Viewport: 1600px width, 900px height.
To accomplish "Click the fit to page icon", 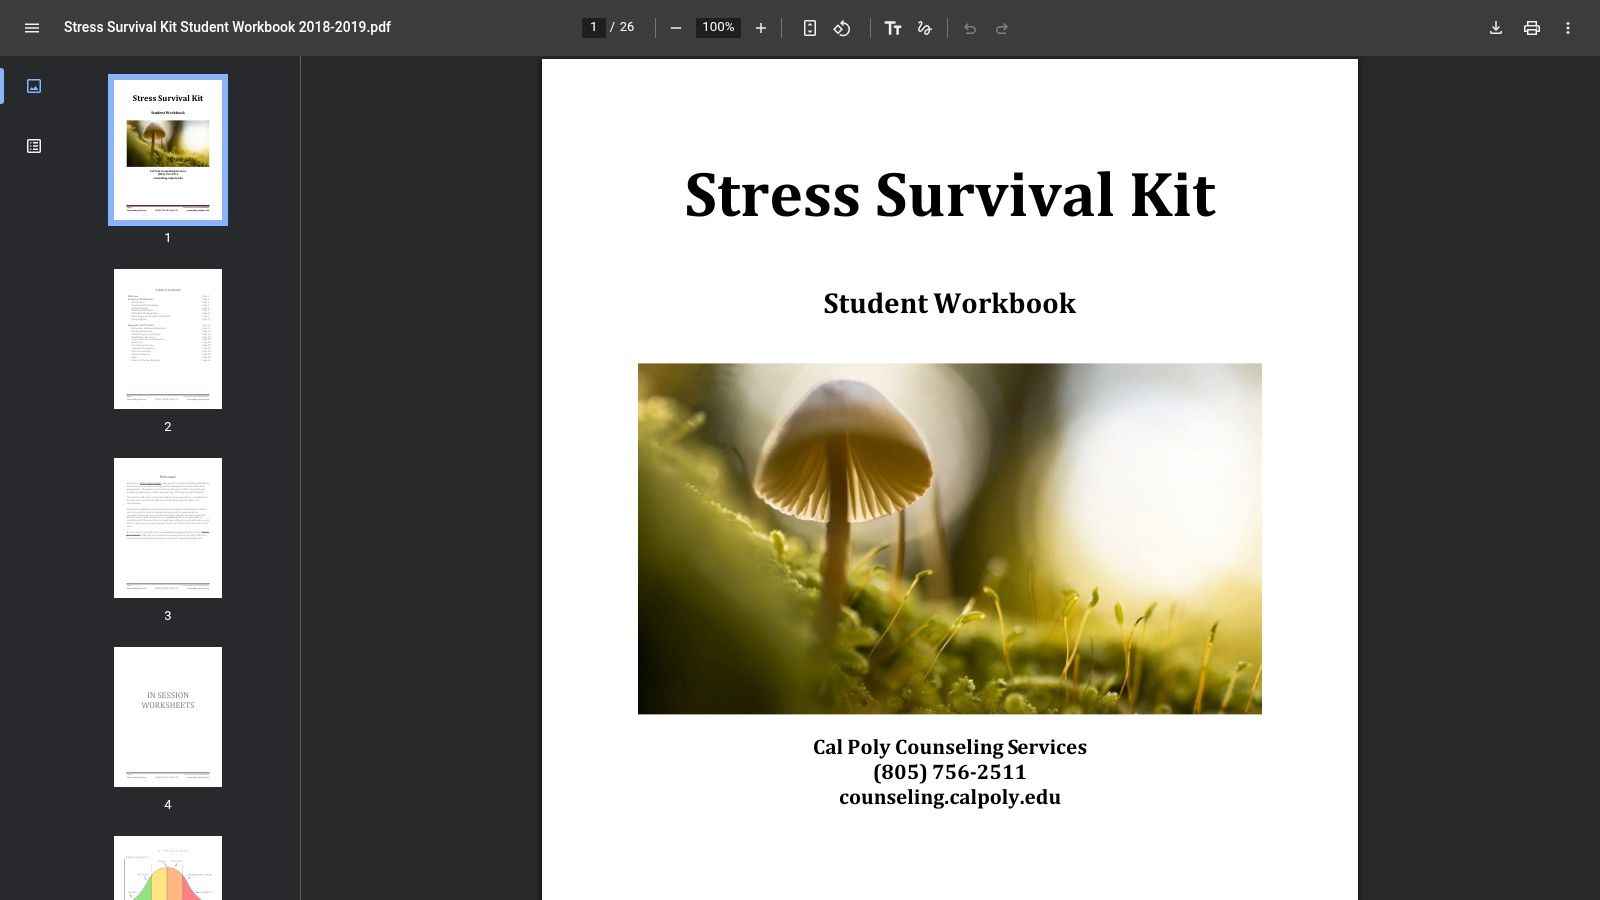I will click(810, 28).
